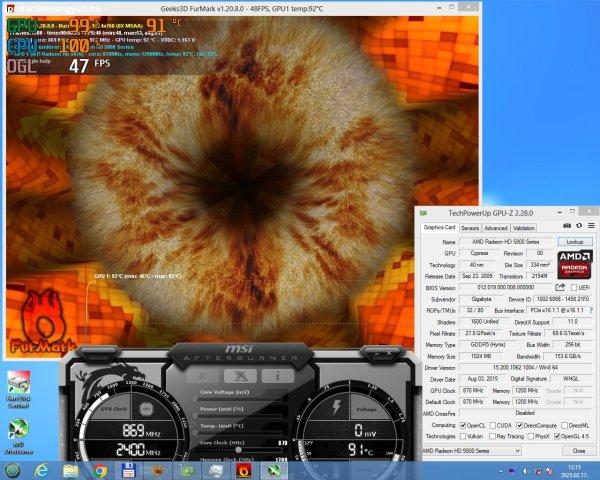Adjust the Core Clock slider in Afterburner

click(x=240, y=449)
